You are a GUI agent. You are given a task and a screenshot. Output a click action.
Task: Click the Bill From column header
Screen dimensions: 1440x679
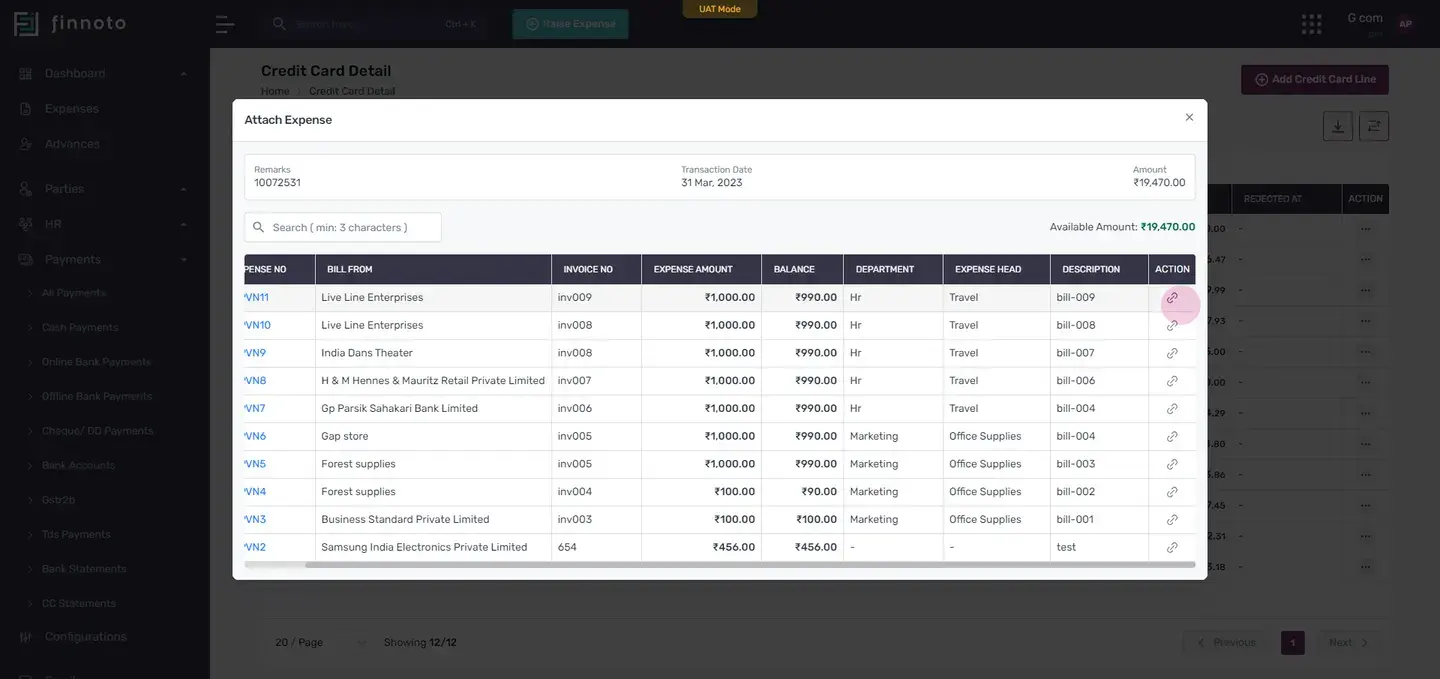coord(433,269)
